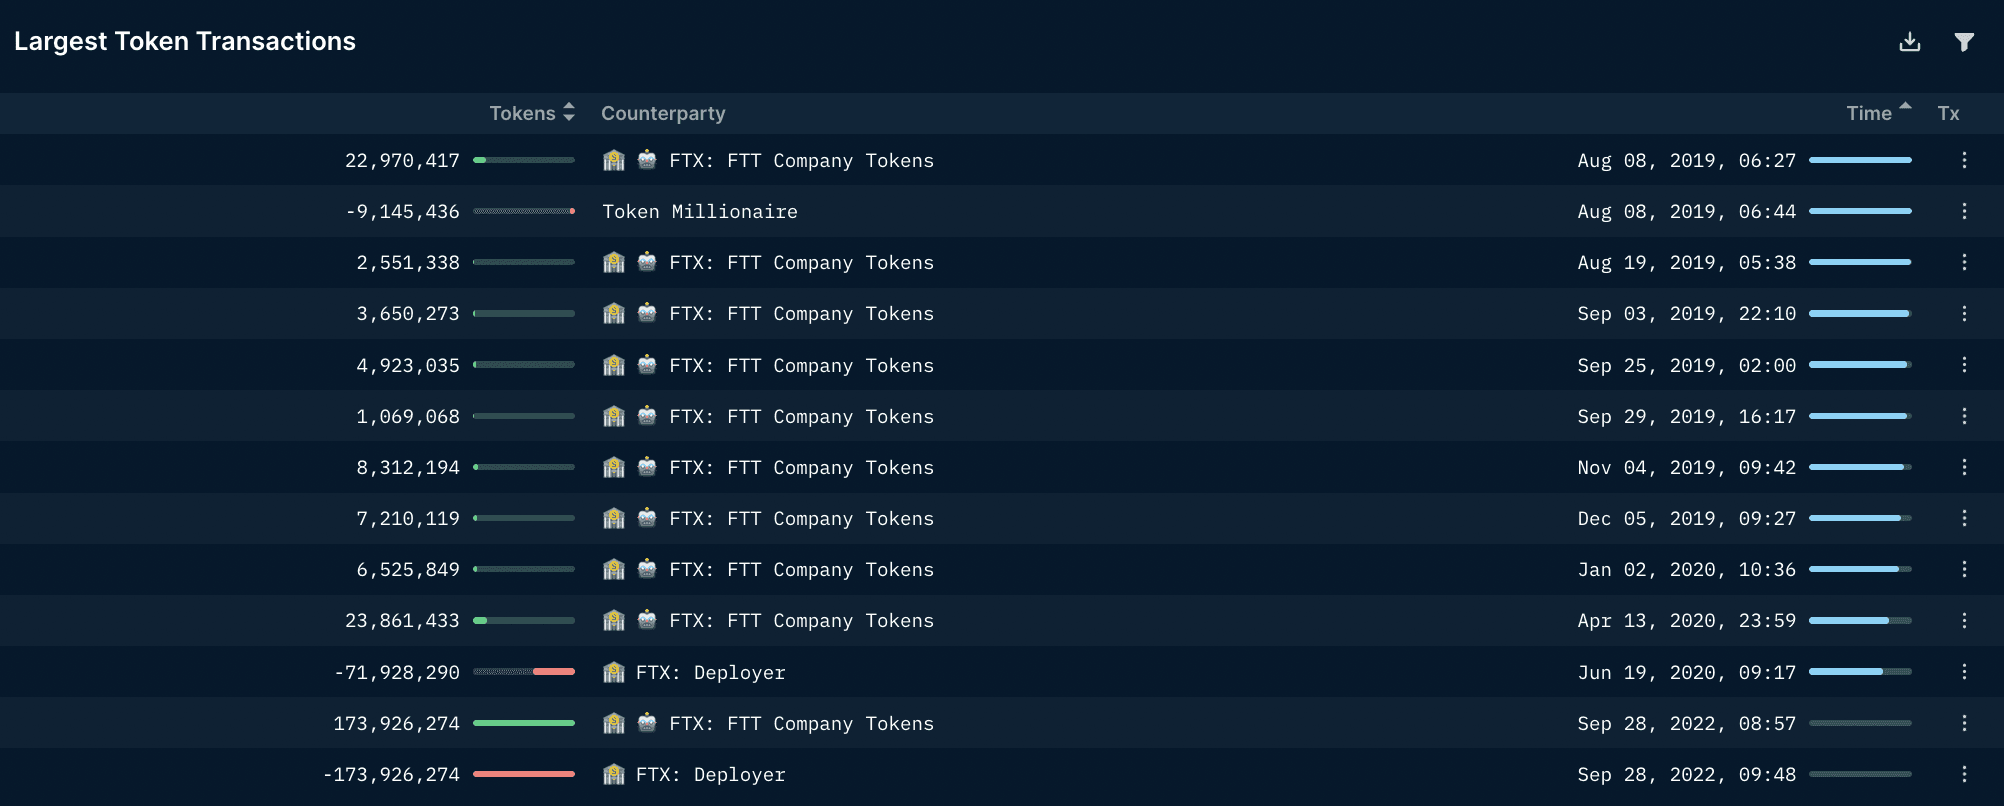
Task: Open FTX: FTT Company Tokens for 173,926,274
Action: click(802, 723)
